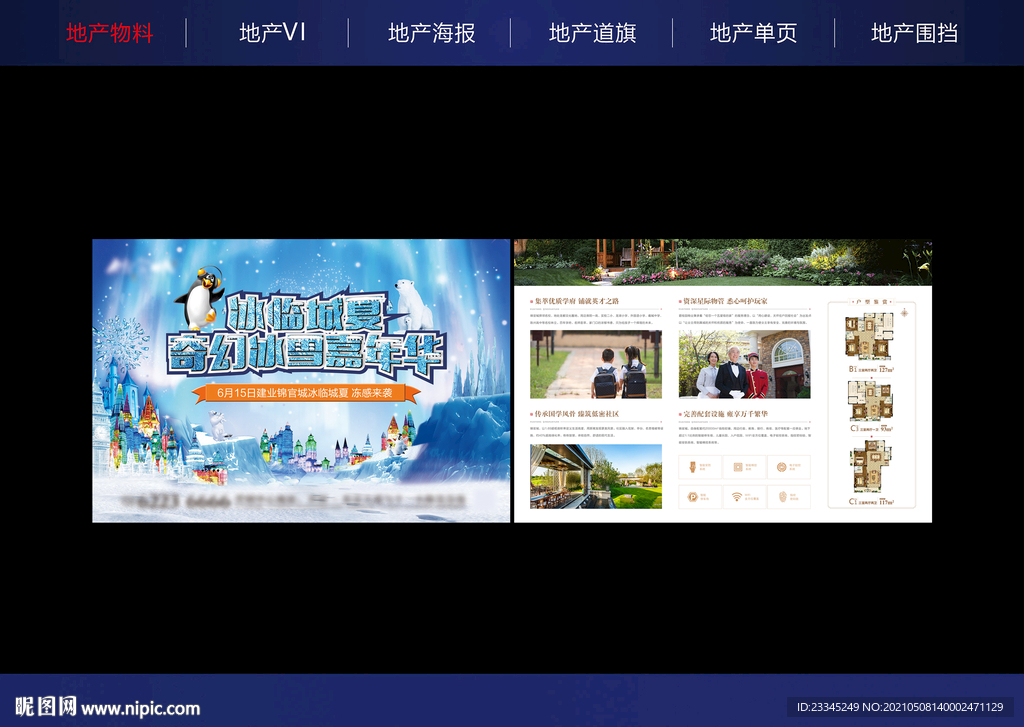Viewport: 1024px width, 727px height.
Task: Click the garden banner photo atop the brochure
Action: point(723,263)
